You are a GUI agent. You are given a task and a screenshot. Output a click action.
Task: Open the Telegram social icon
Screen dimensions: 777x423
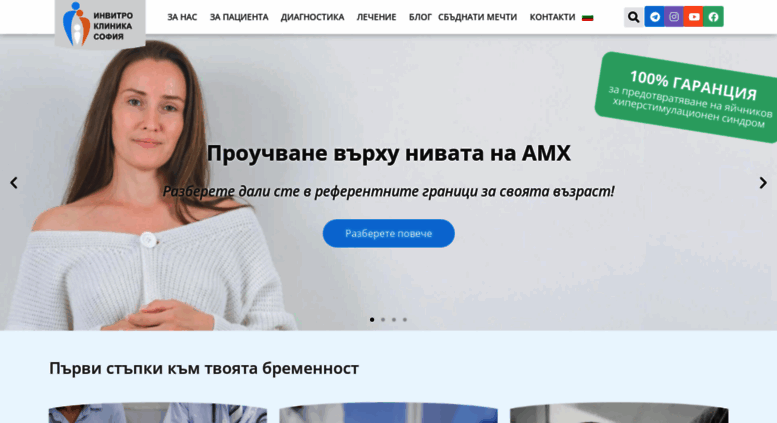pos(655,17)
